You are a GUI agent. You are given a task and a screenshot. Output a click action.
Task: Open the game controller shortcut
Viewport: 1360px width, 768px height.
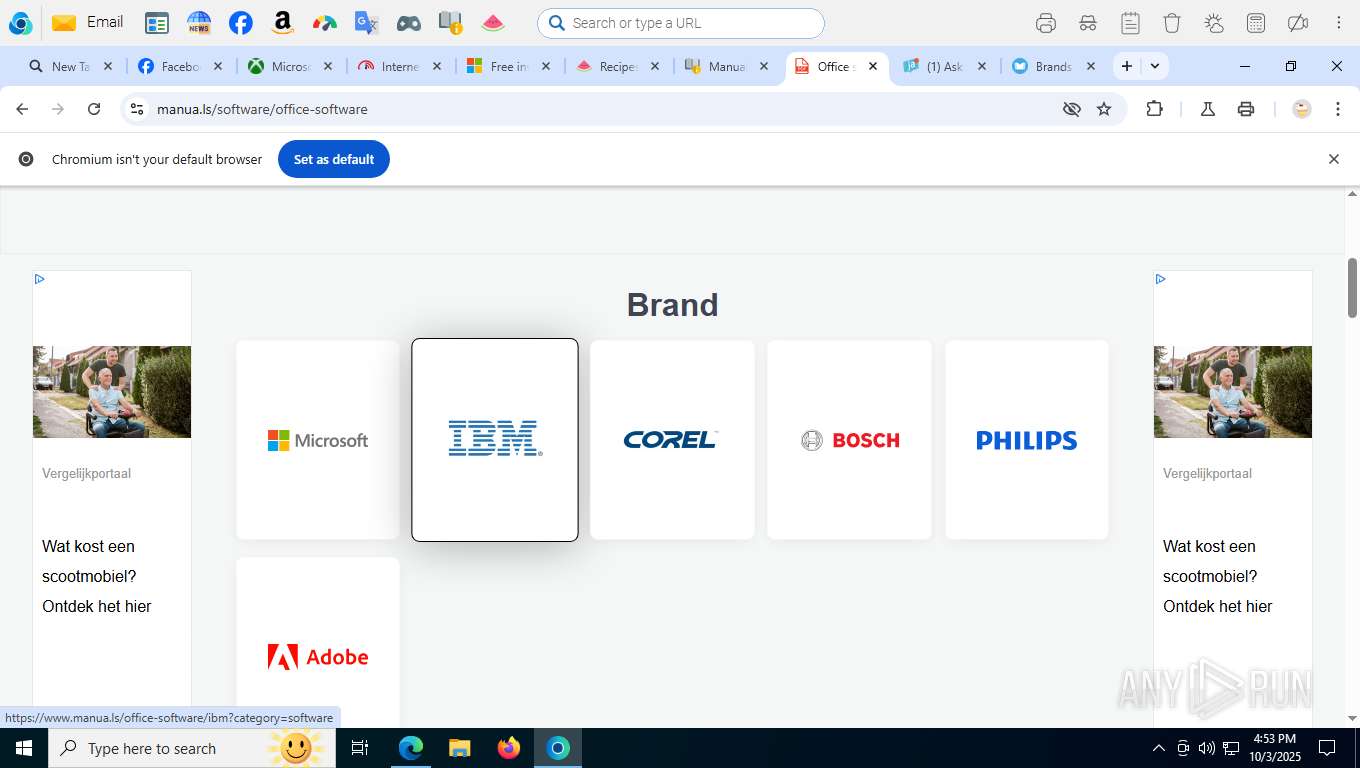point(409,23)
